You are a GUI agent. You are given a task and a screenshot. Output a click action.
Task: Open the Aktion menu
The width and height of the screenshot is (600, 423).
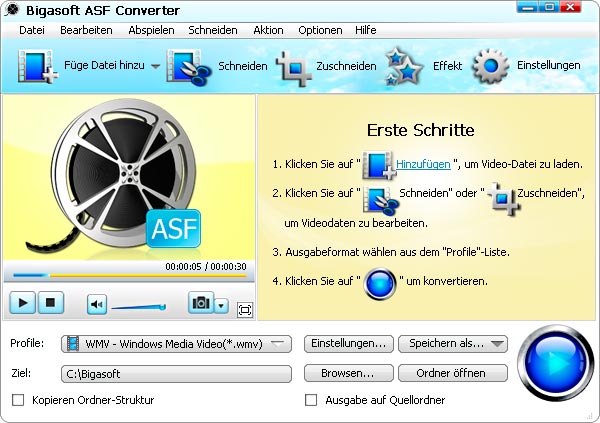point(268,30)
